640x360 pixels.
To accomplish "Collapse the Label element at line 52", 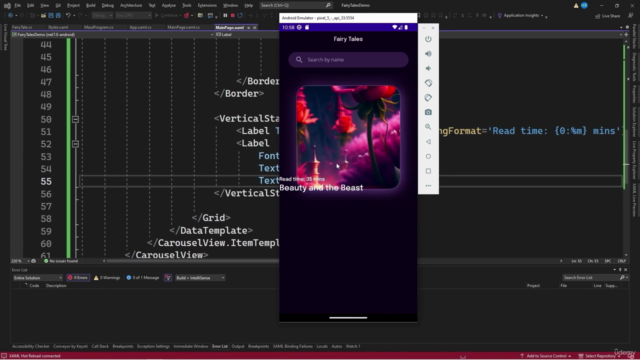I will tap(76, 144).
